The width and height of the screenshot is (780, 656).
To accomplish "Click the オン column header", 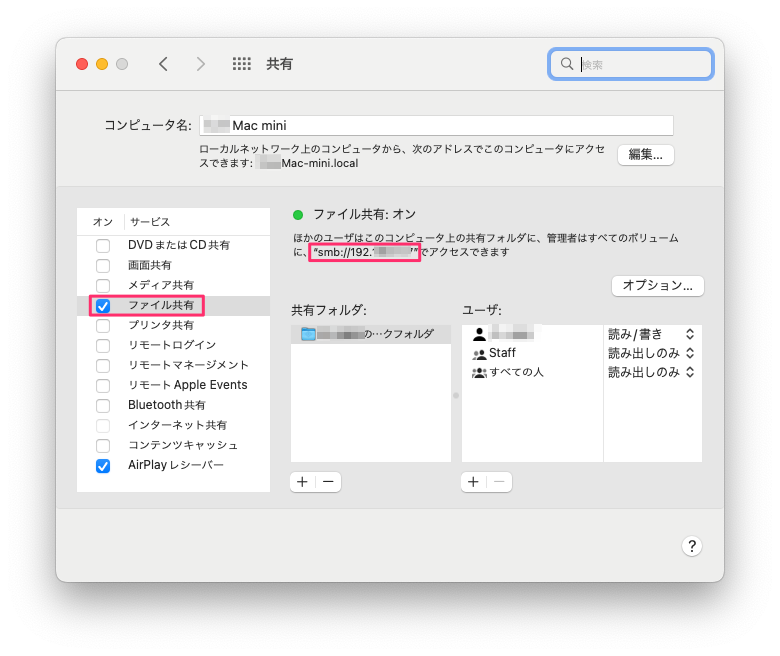I will click(103, 222).
